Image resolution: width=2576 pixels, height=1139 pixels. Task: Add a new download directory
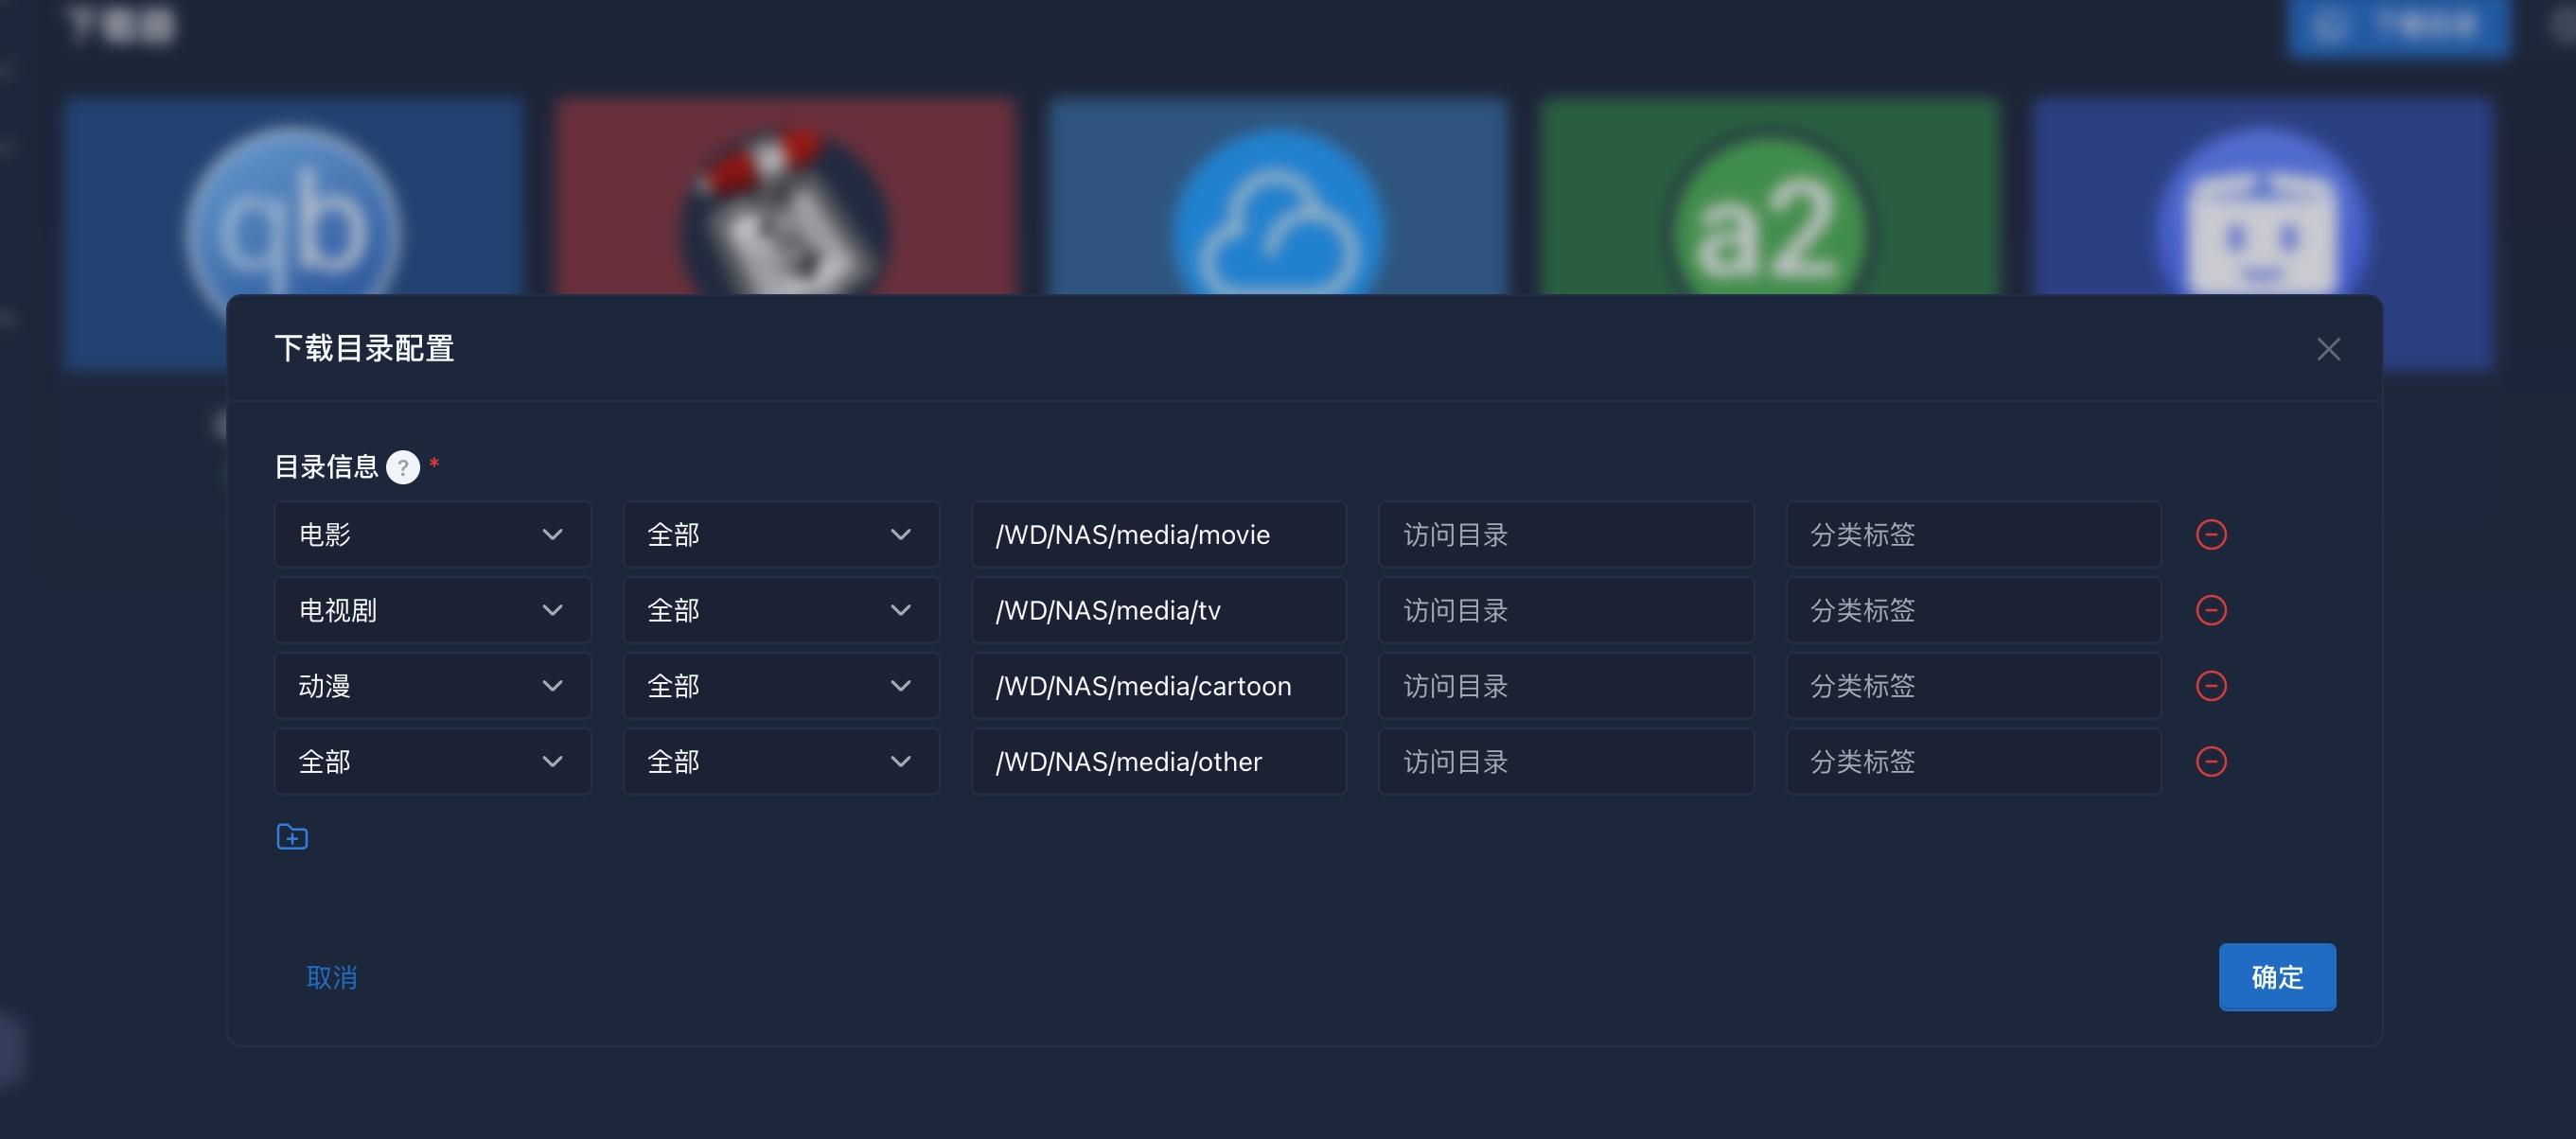[x=292, y=837]
